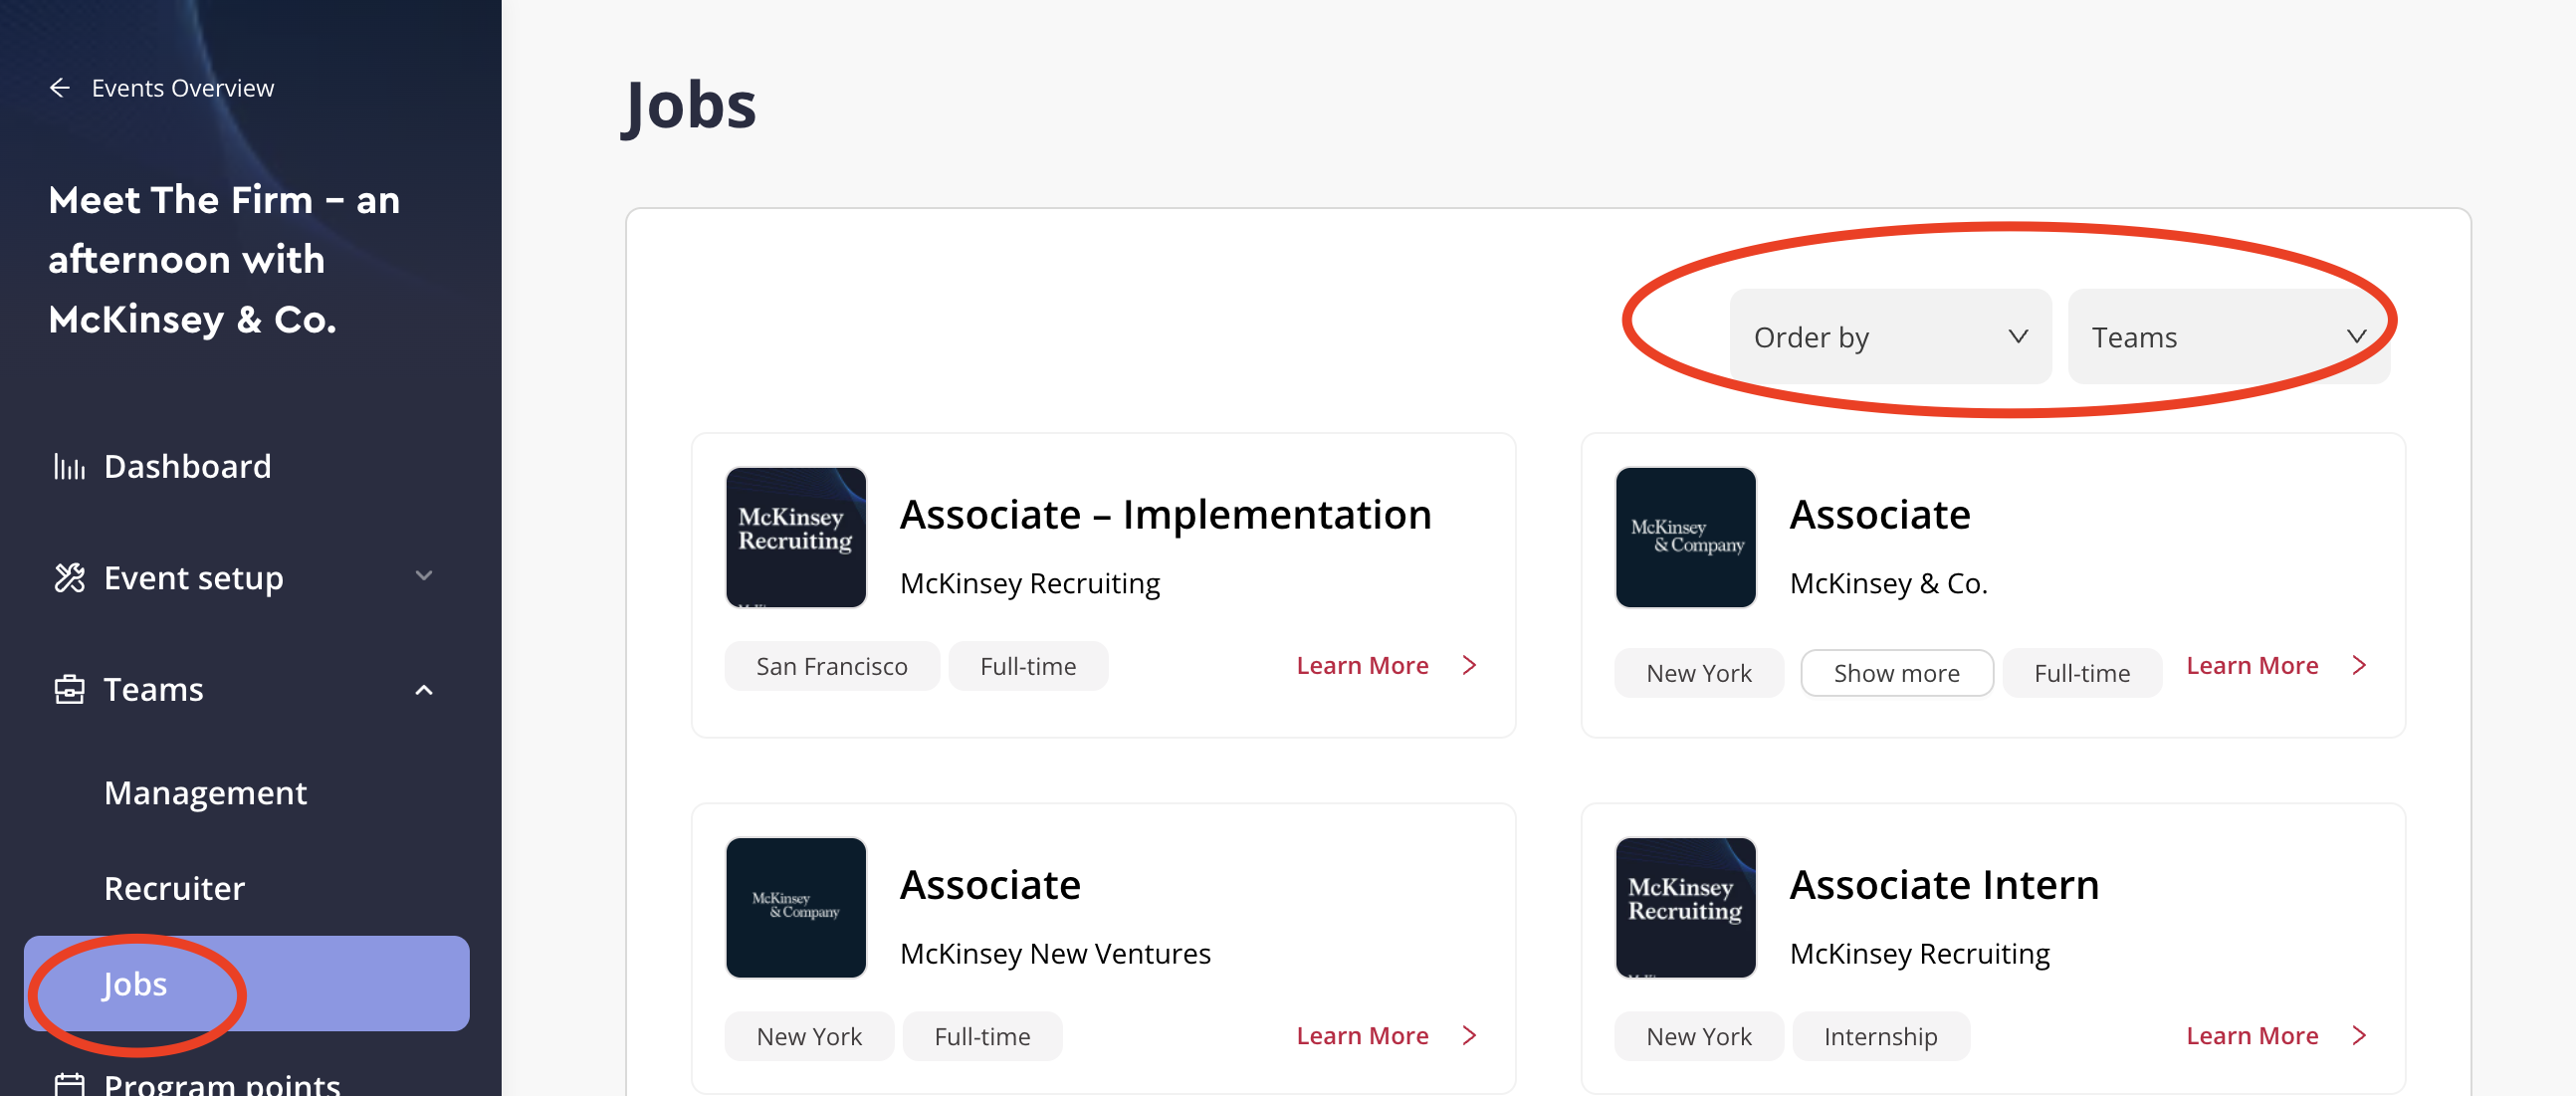Image resolution: width=2576 pixels, height=1096 pixels.
Task: Open the Associate Intern job title
Action: 1944,885
